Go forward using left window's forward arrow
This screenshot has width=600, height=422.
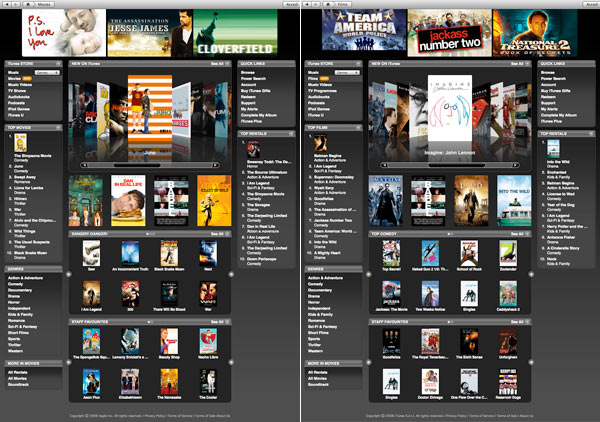pos(16,4)
